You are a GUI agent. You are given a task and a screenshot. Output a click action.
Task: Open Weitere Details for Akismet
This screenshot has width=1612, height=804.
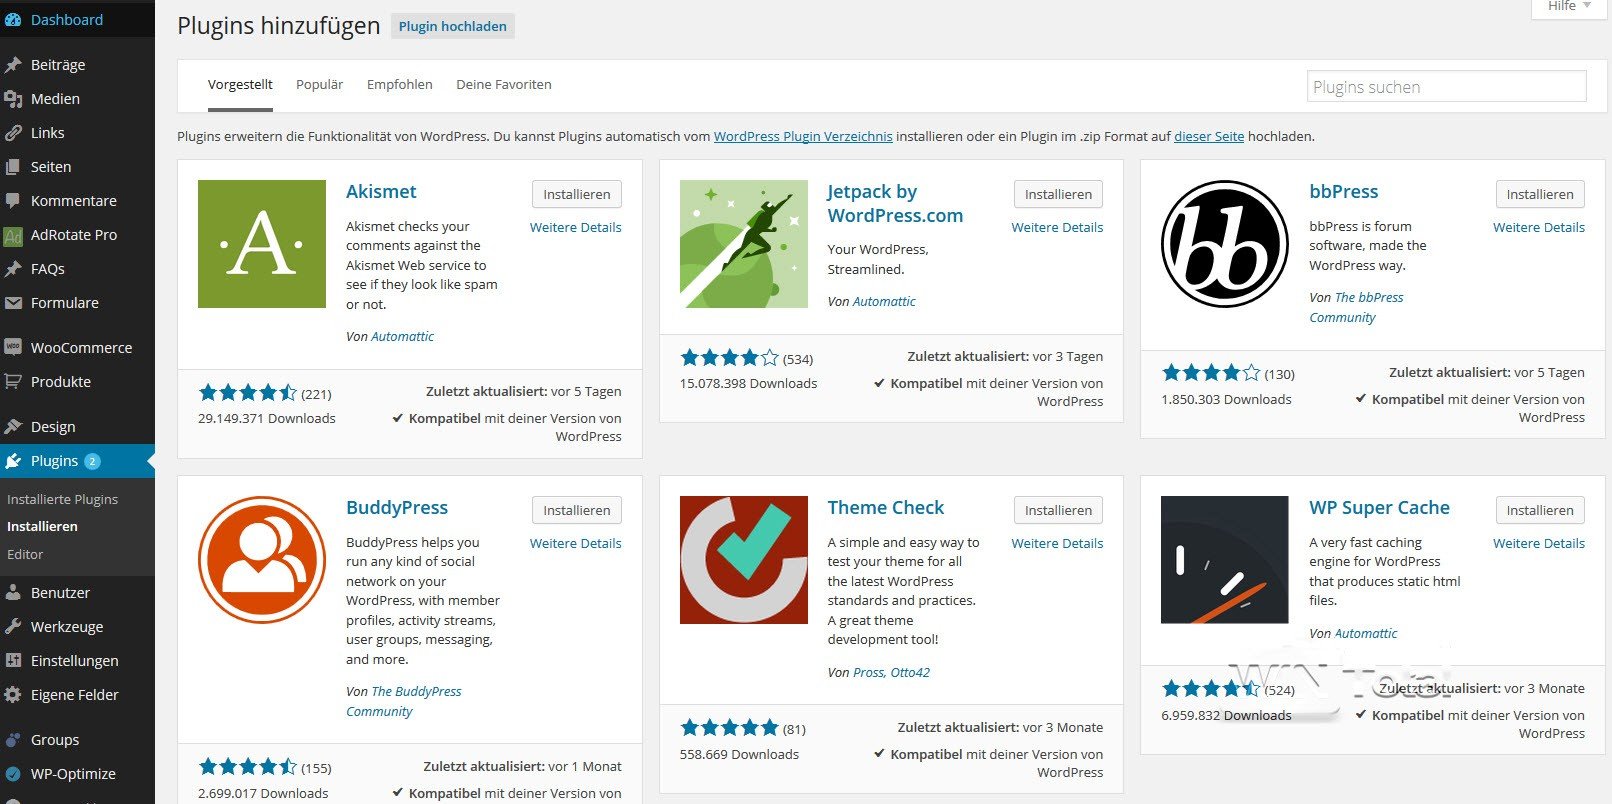[576, 227]
